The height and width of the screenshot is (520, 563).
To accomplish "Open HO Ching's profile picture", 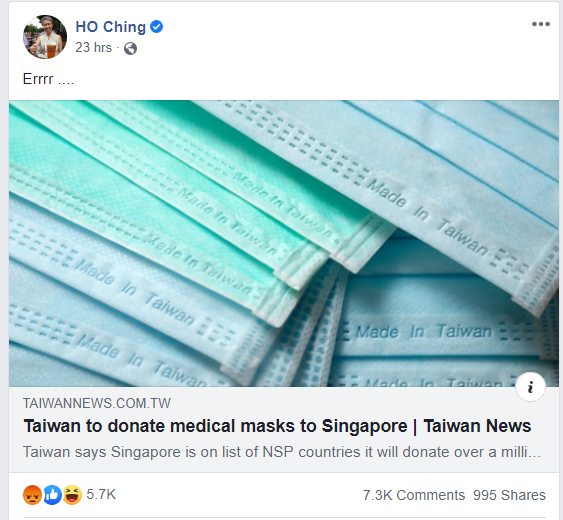I will pos(45,37).
